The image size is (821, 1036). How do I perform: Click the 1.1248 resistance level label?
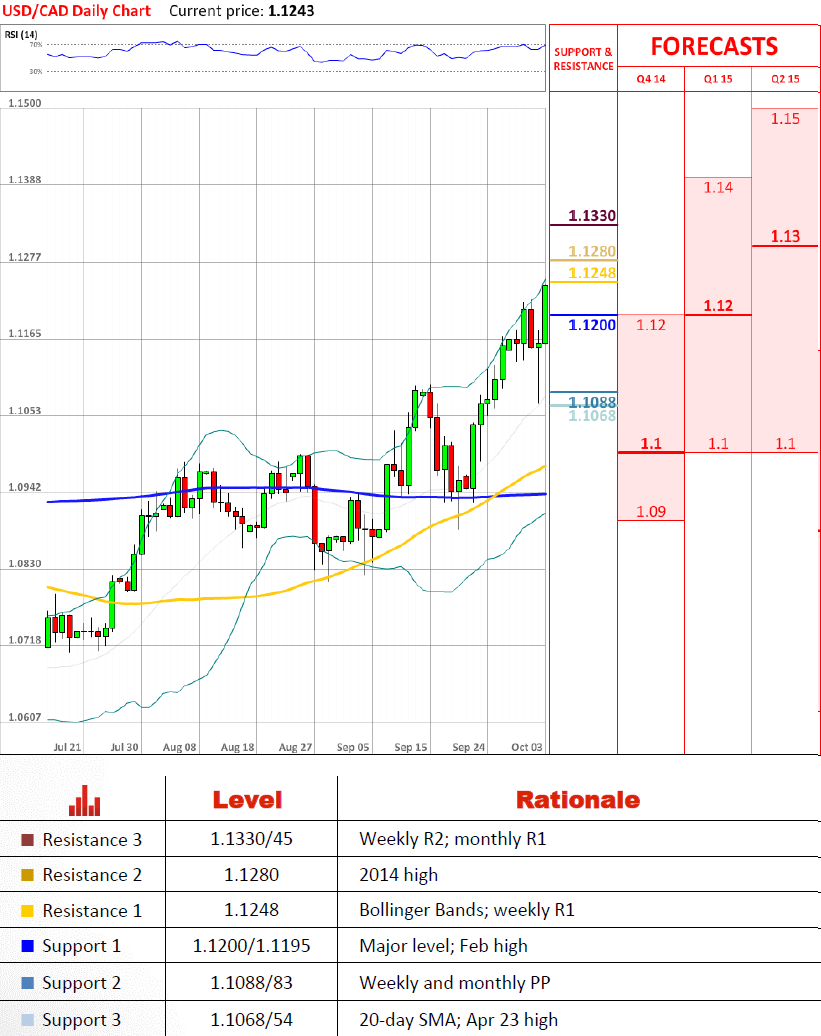point(592,273)
